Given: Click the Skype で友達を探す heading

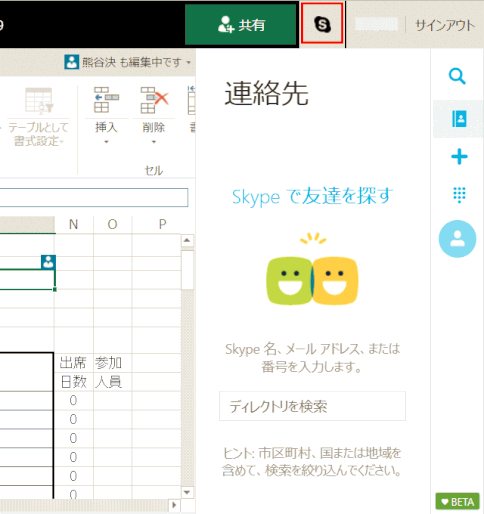Looking at the screenshot, I should coord(312,196).
